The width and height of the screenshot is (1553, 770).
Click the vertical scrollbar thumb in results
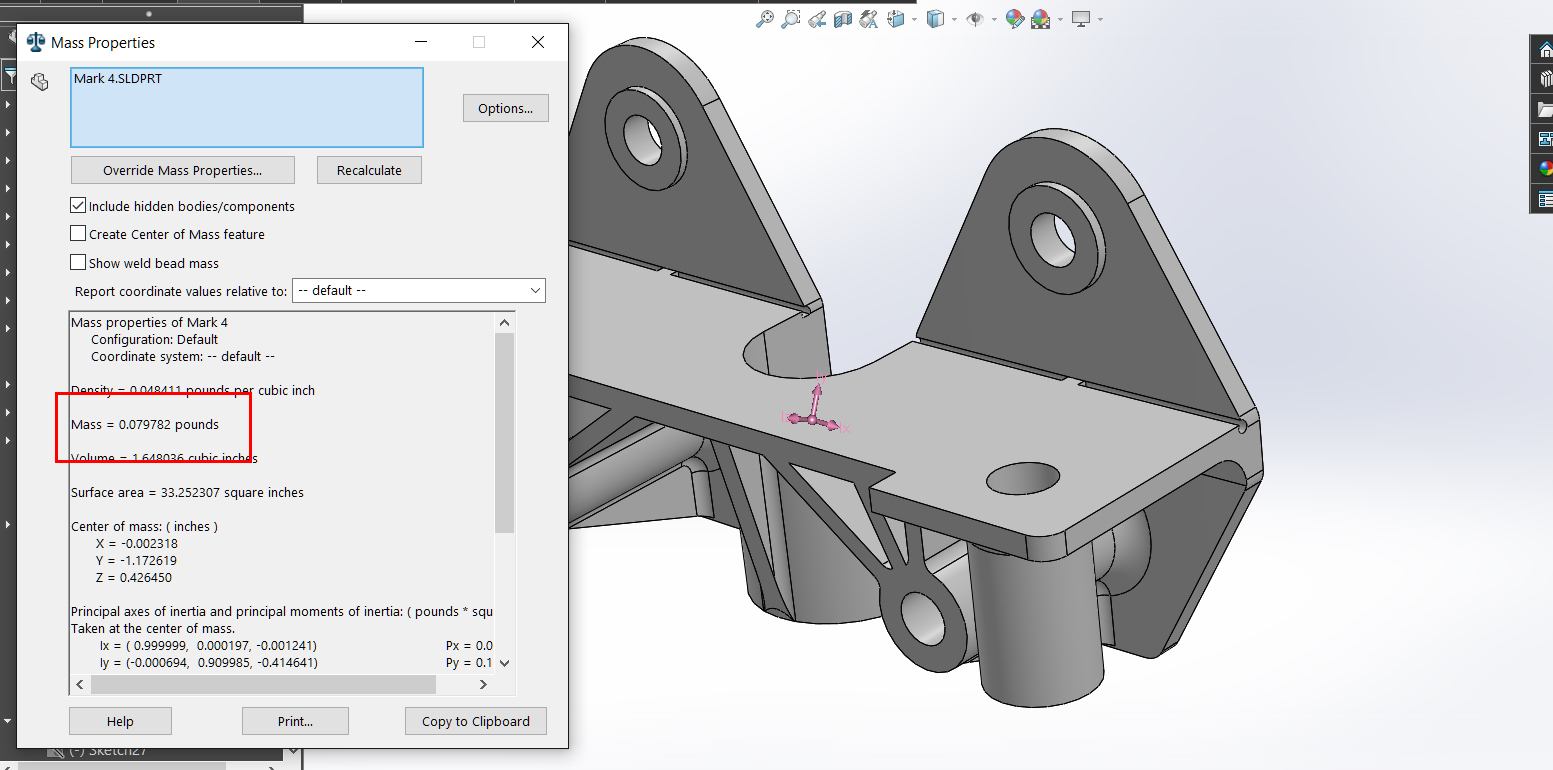pos(505,433)
